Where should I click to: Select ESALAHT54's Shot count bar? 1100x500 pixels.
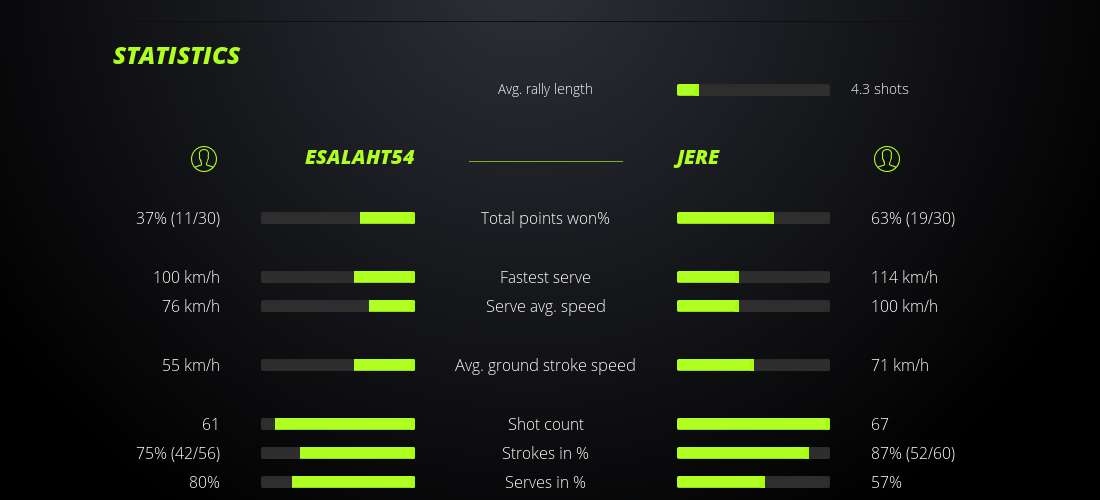[338, 424]
